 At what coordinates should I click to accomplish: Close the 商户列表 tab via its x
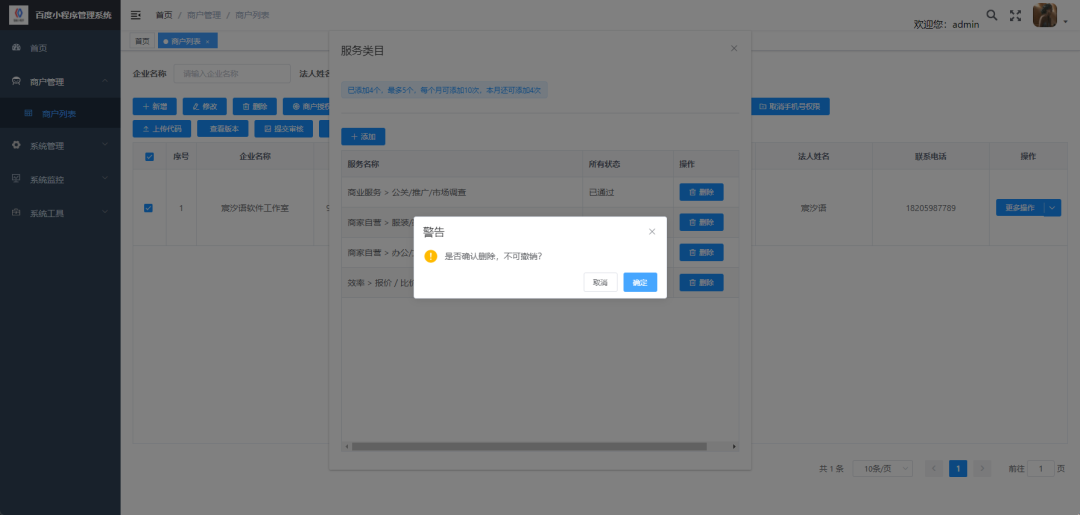pos(208,42)
